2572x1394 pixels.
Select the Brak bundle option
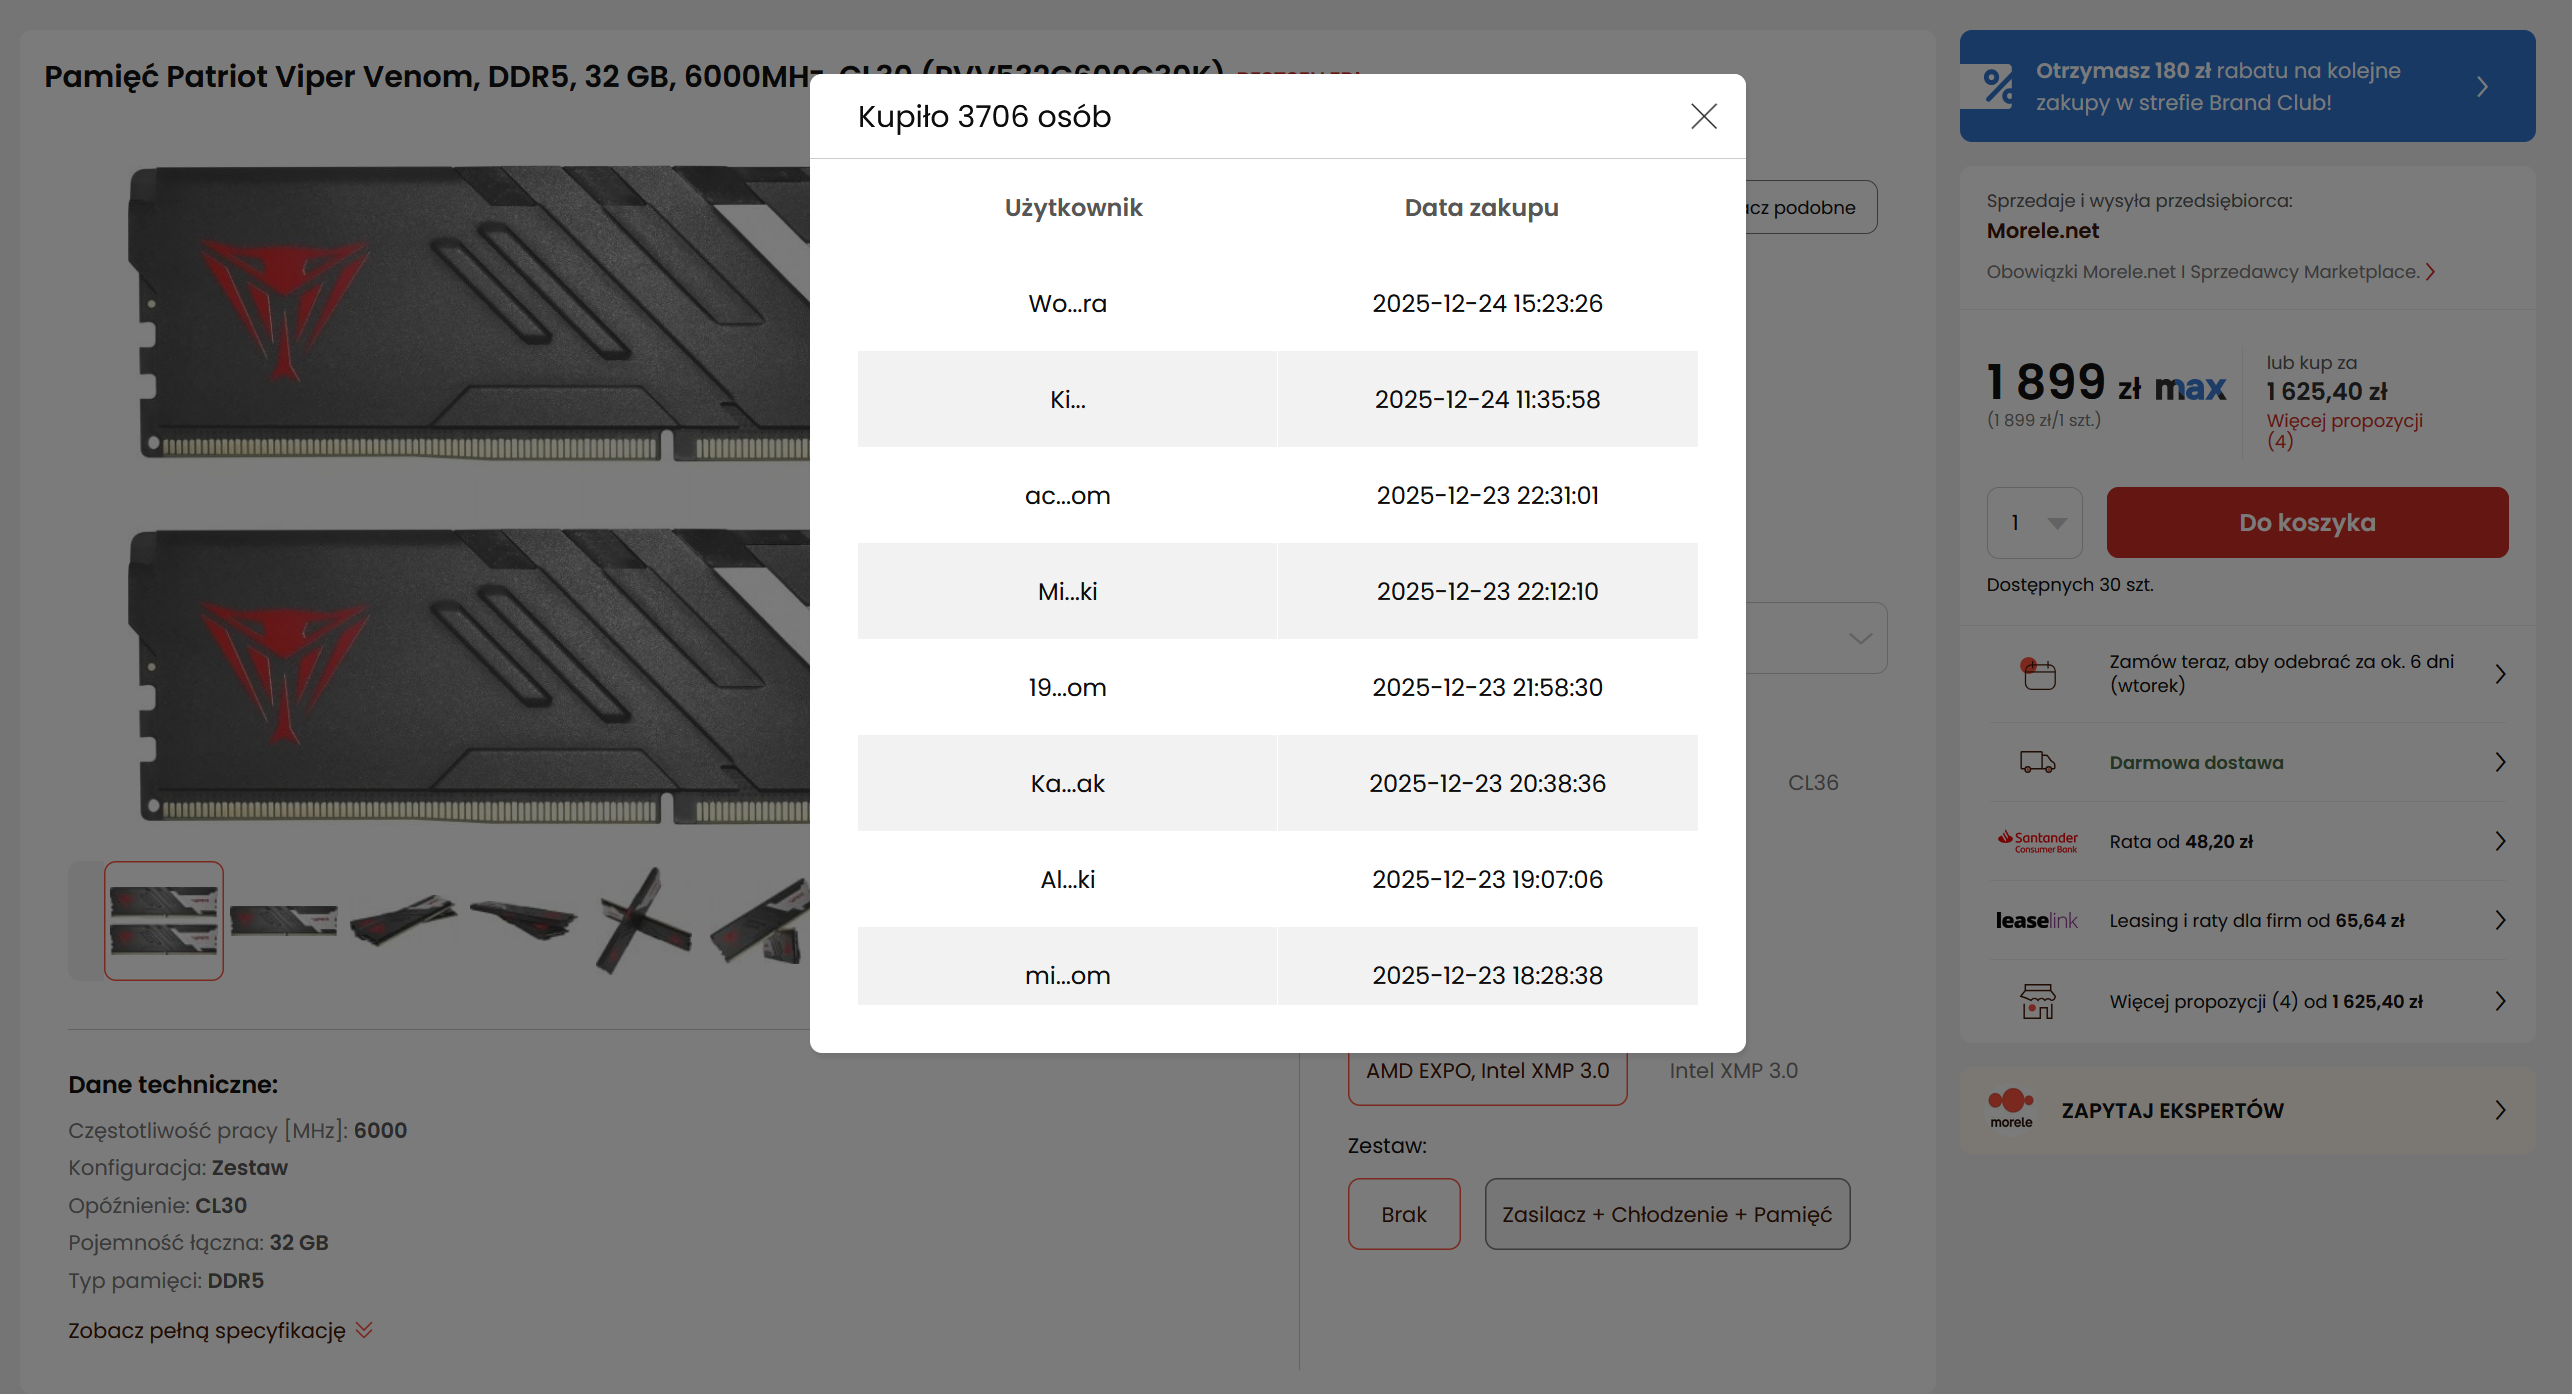click(x=1403, y=1214)
